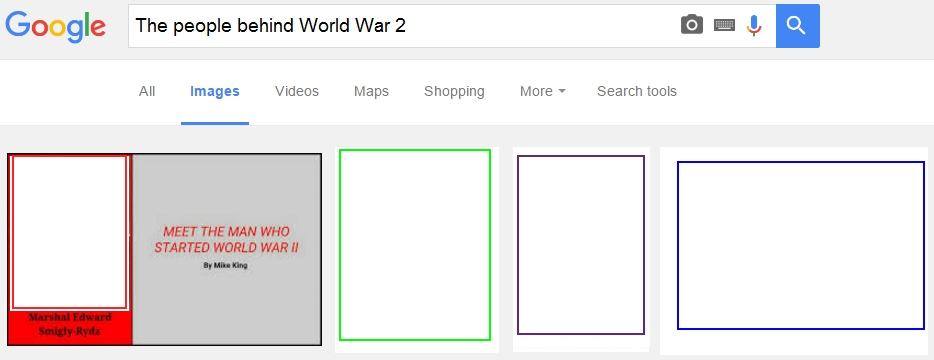The width and height of the screenshot is (934, 360).
Task: Open Search tools options
Action: [x=637, y=91]
